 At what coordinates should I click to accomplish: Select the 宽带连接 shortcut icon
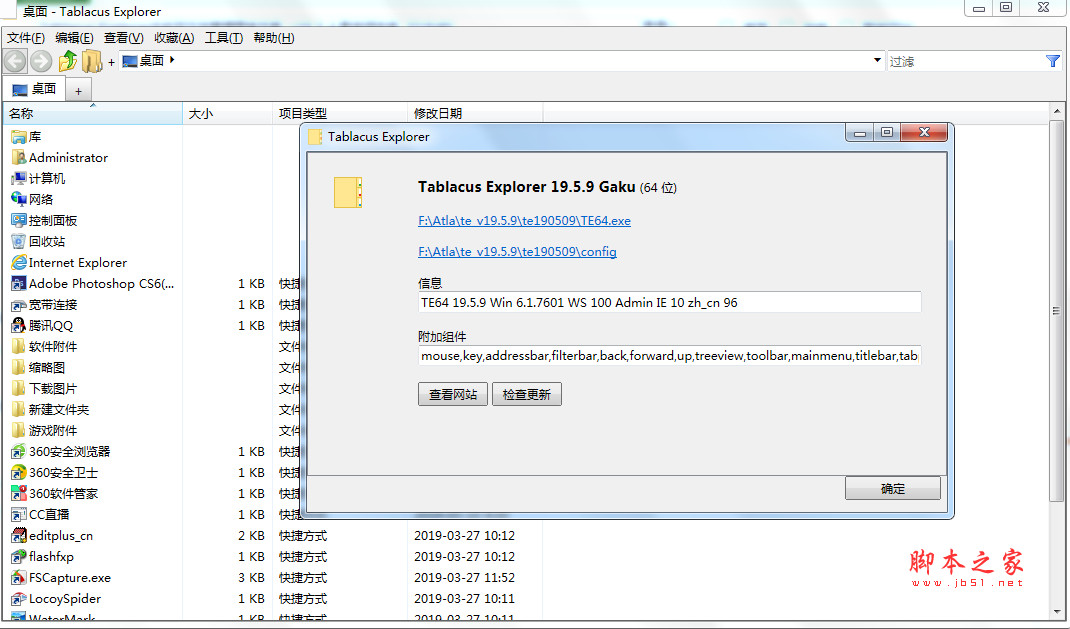coord(19,305)
